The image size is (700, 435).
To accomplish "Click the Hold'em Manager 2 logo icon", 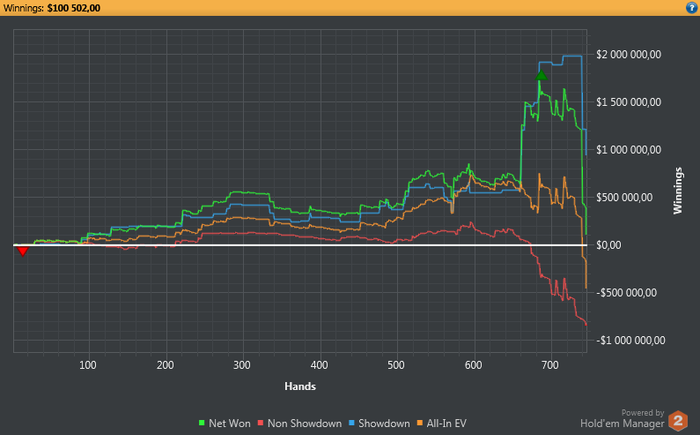I will [x=678, y=421].
